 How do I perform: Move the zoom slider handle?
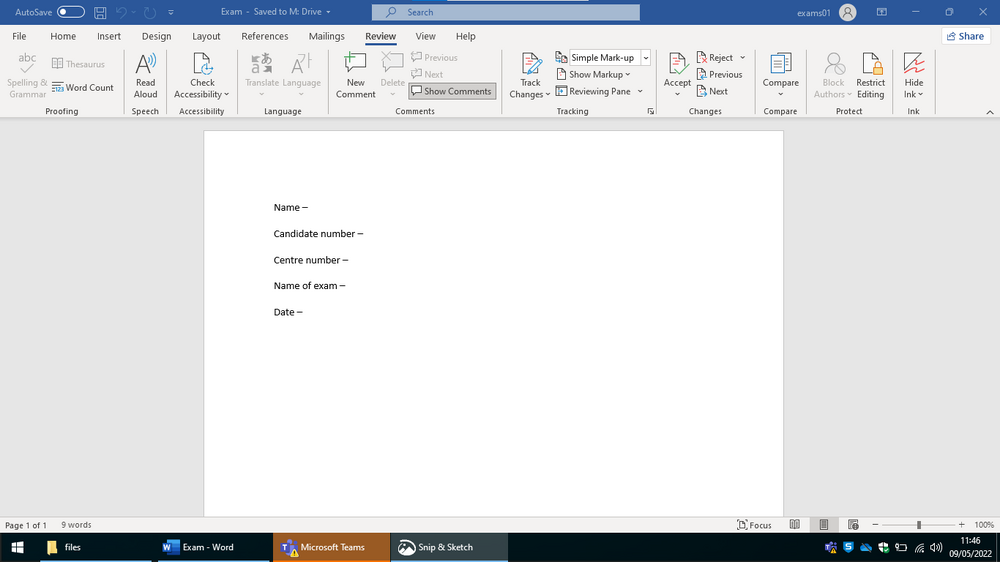(x=918, y=525)
